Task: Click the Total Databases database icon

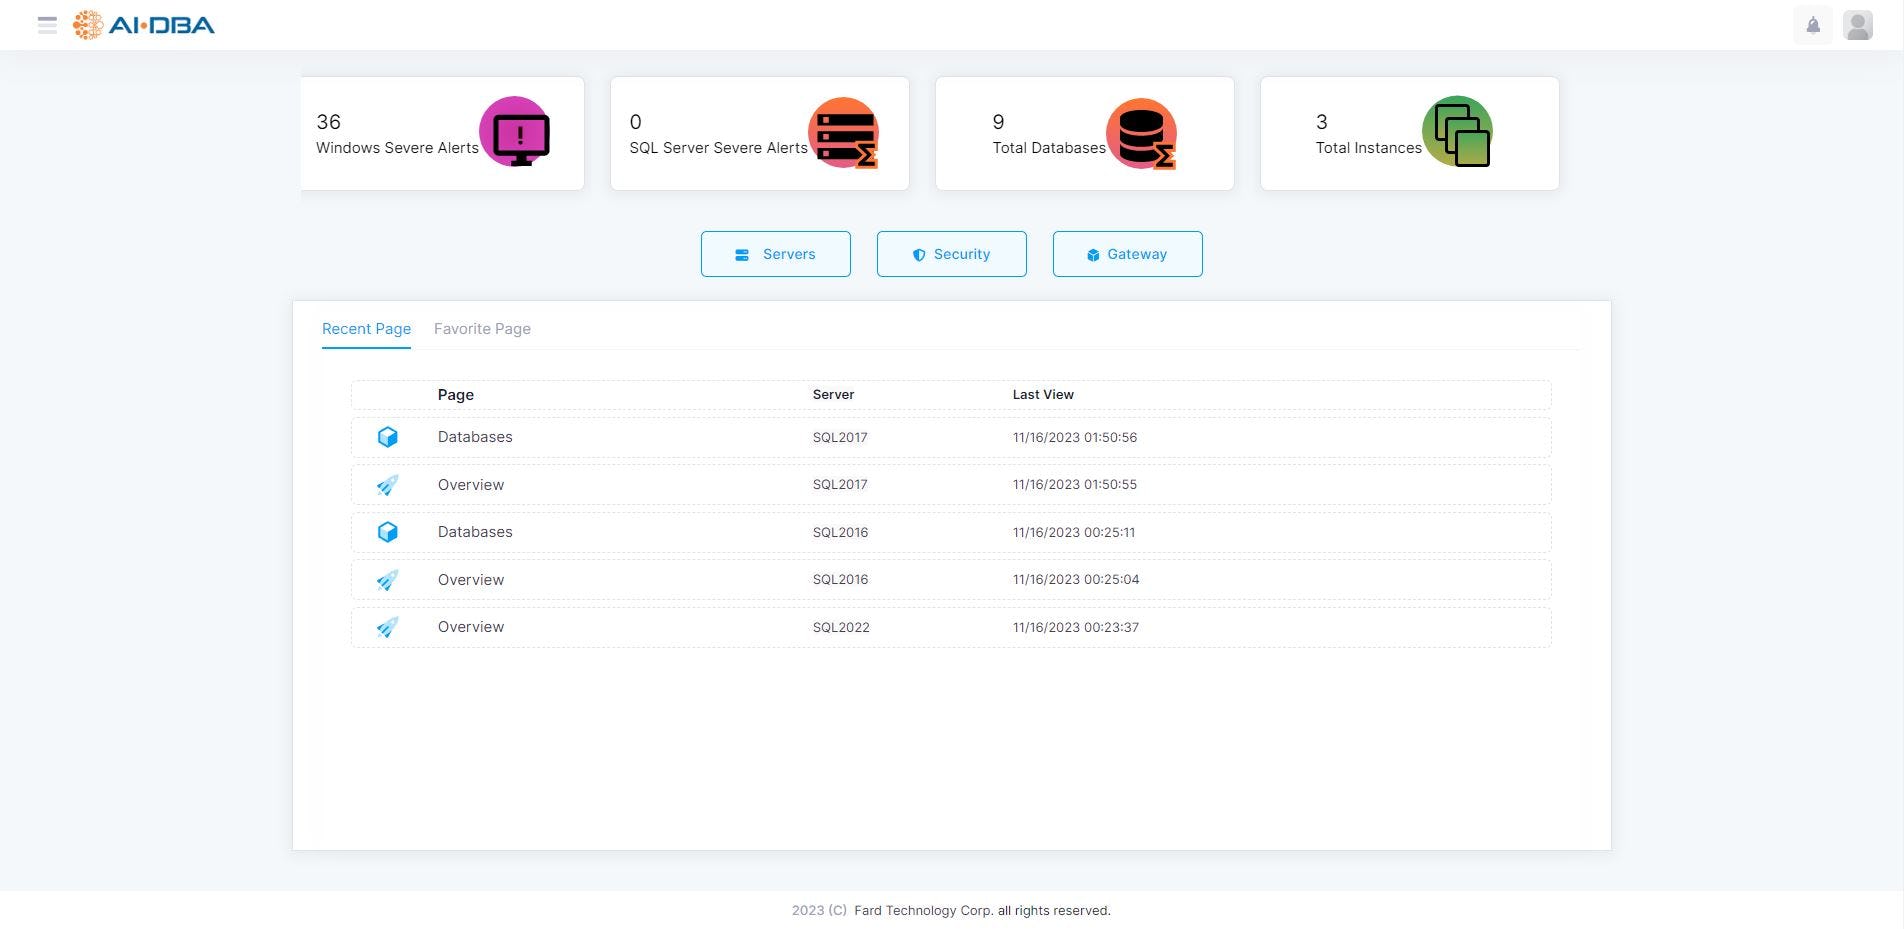Action: (1141, 133)
